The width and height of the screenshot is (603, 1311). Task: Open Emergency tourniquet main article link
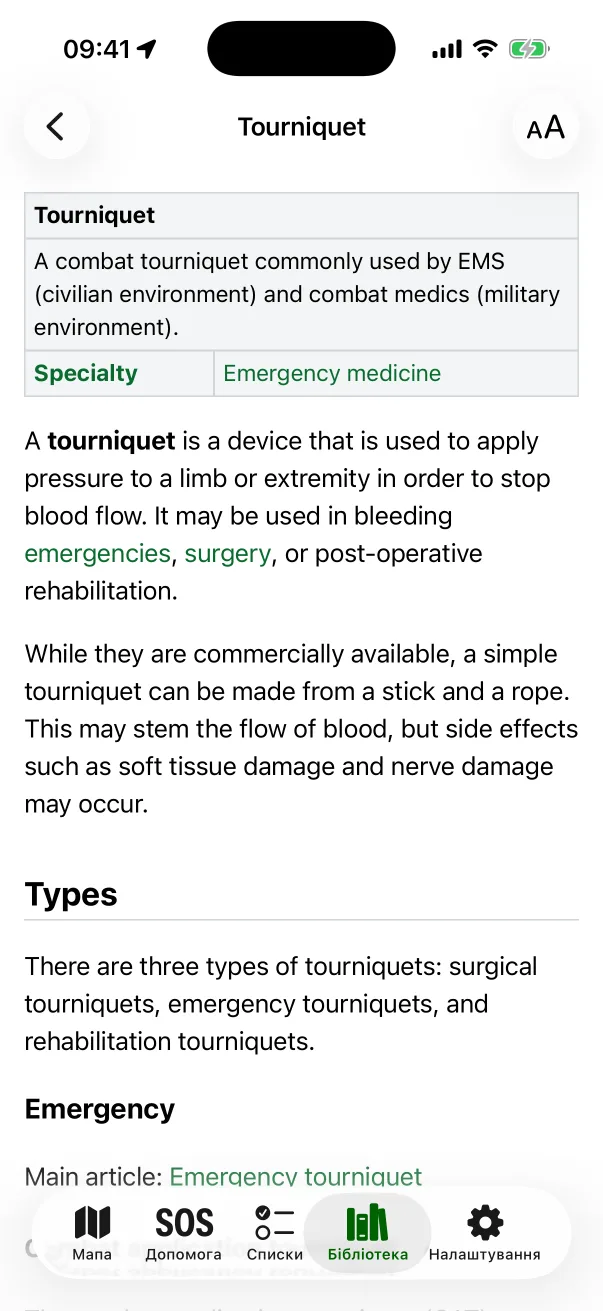point(296,1177)
